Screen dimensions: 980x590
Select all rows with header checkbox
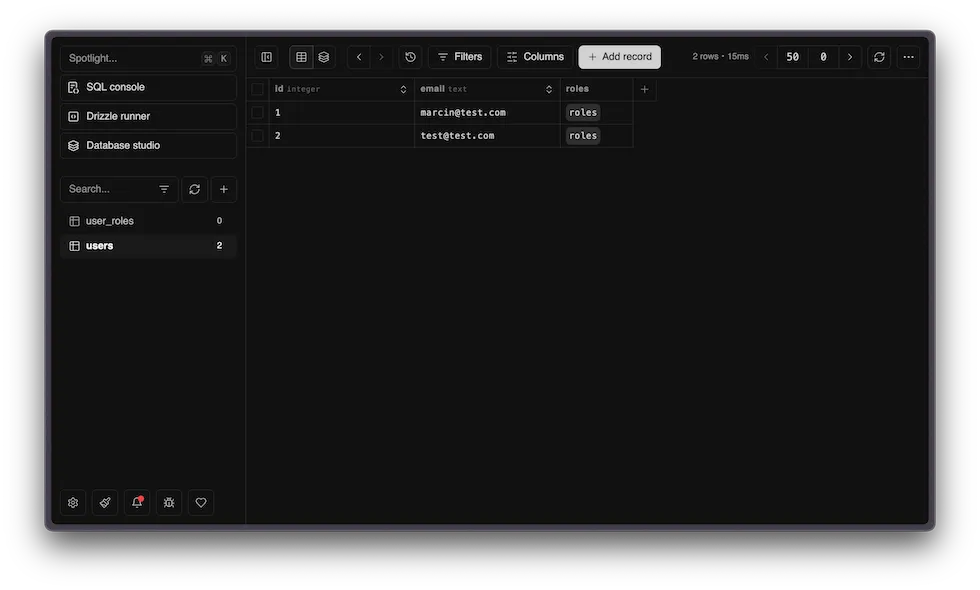pyautogui.click(x=258, y=89)
